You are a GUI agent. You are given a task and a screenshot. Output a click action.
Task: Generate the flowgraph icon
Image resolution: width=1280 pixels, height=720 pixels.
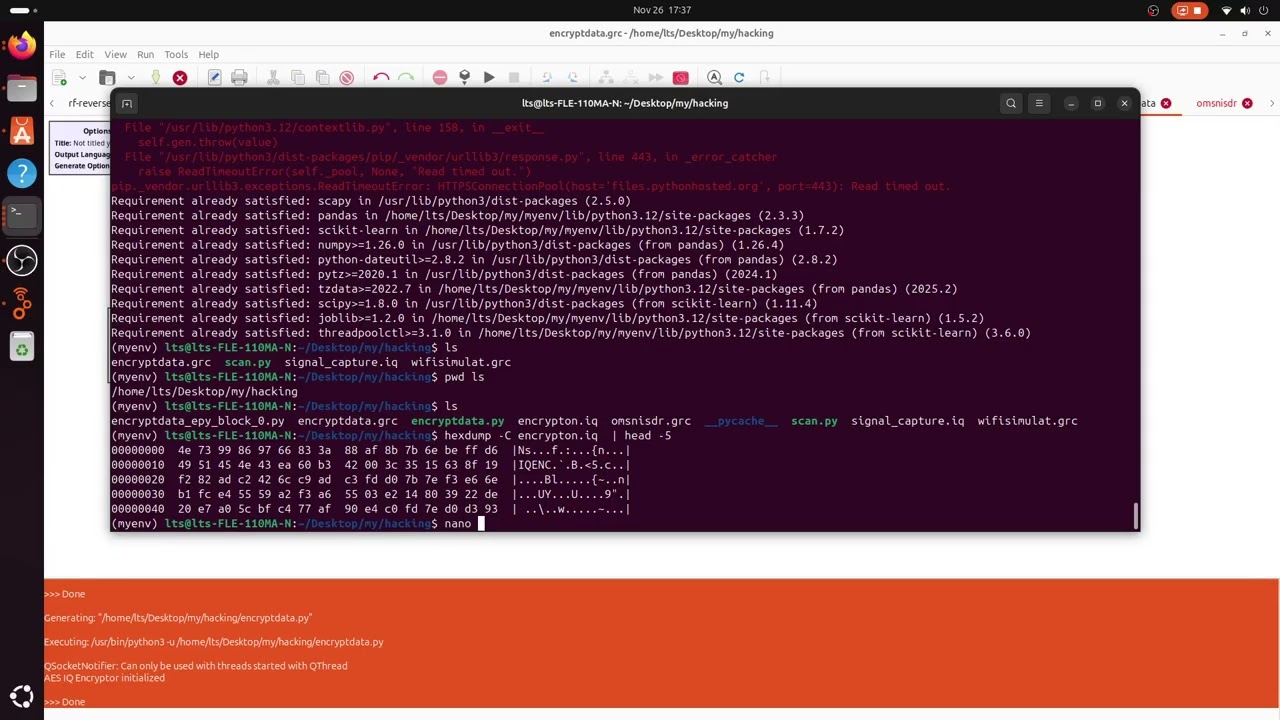[464, 78]
